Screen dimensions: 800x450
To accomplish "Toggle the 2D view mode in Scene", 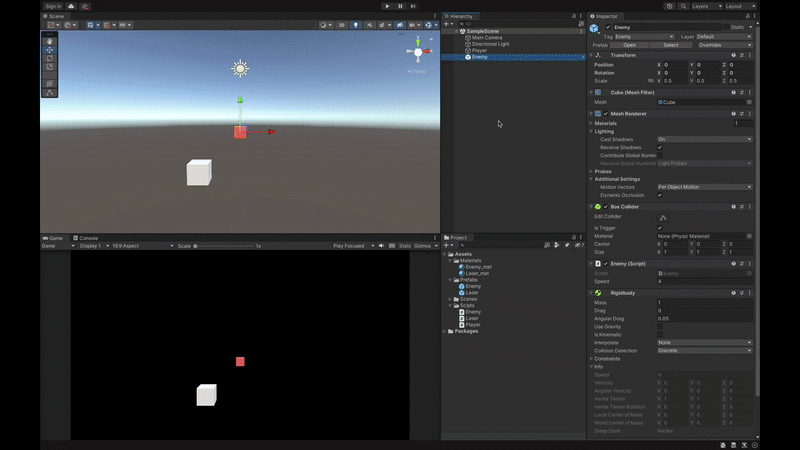I will pyautogui.click(x=341, y=25).
